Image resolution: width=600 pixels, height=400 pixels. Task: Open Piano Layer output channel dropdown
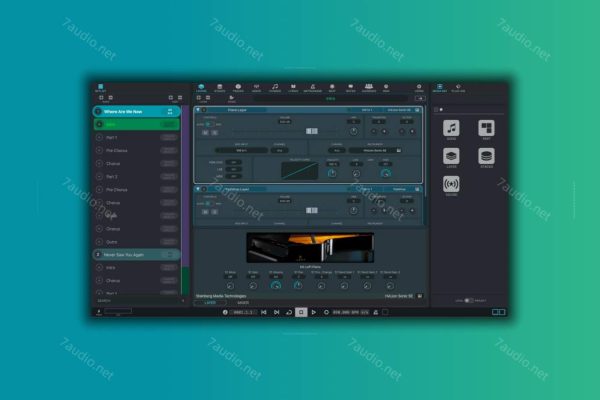337,150
